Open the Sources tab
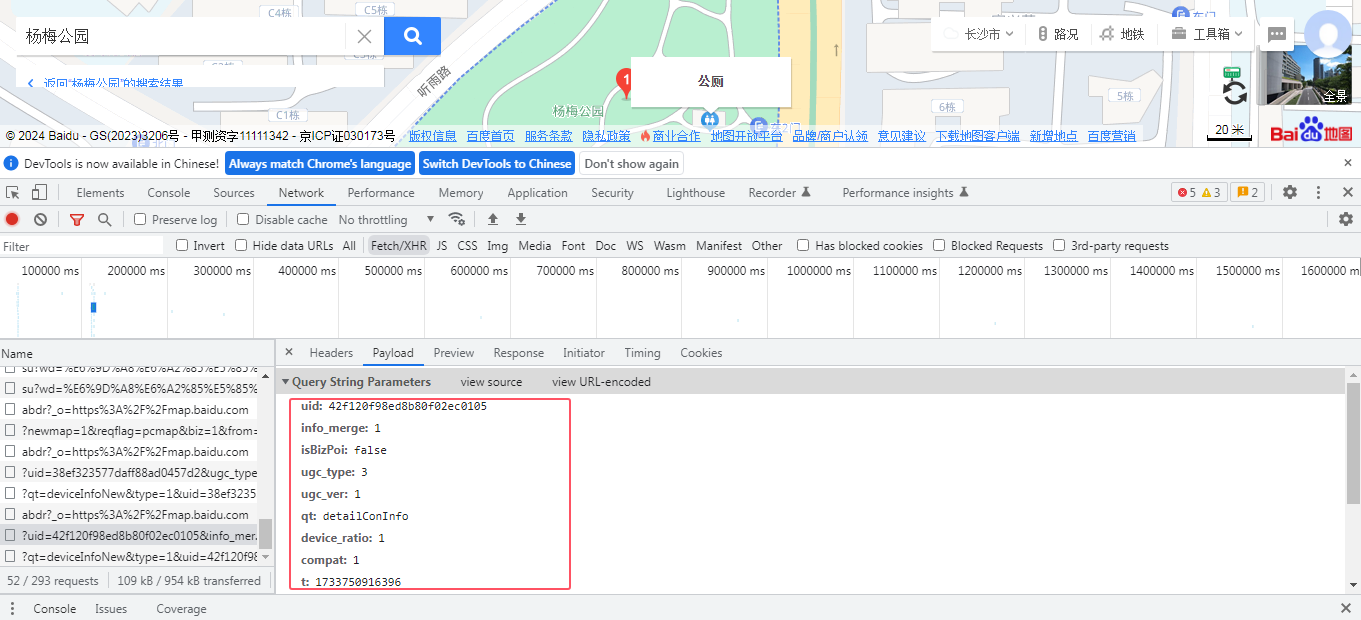This screenshot has width=1361, height=620. click(x=234, y=193)
